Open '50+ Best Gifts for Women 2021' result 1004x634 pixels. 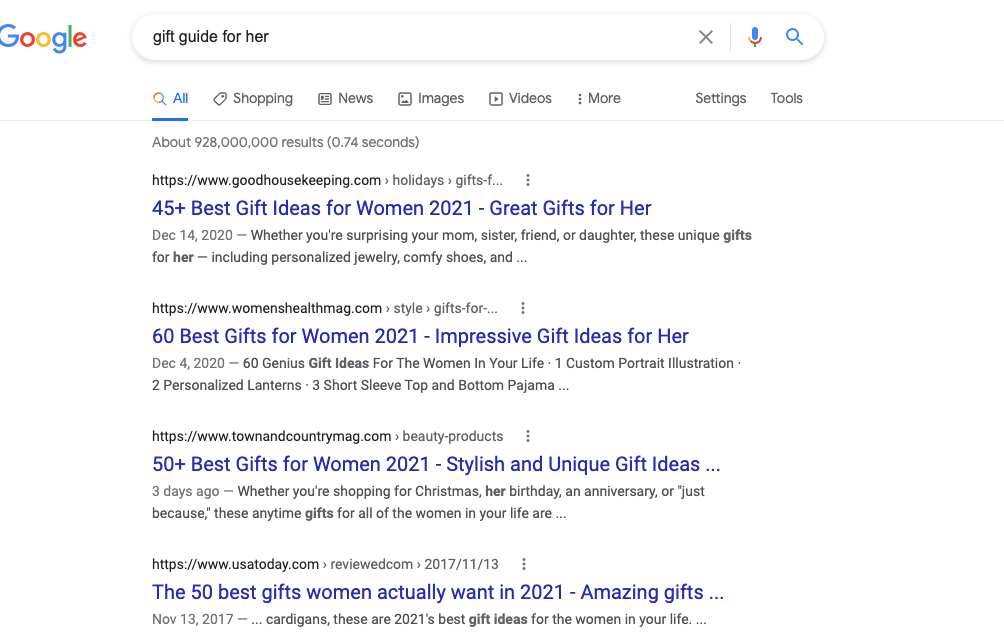click(x=436, y=464)
